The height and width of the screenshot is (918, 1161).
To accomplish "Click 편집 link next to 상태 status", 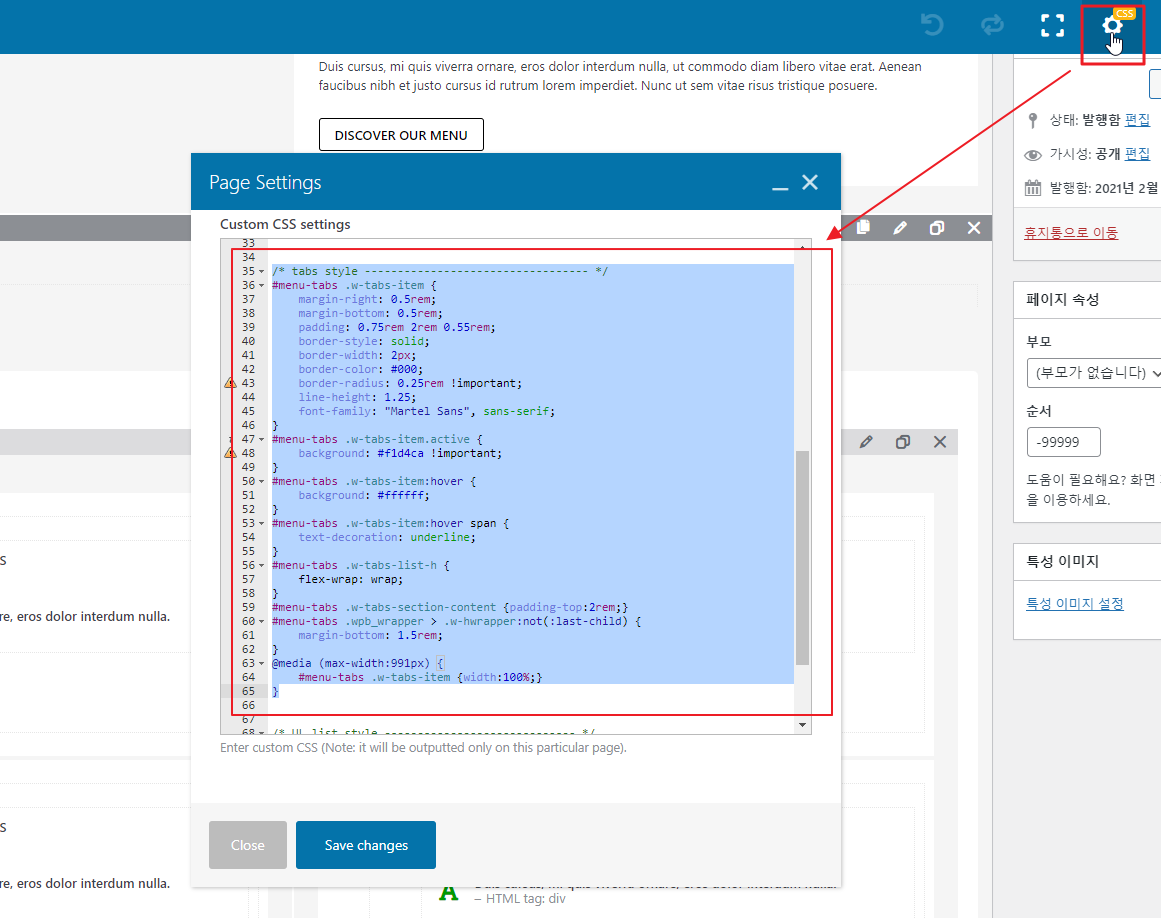I will coord(1137,120).
